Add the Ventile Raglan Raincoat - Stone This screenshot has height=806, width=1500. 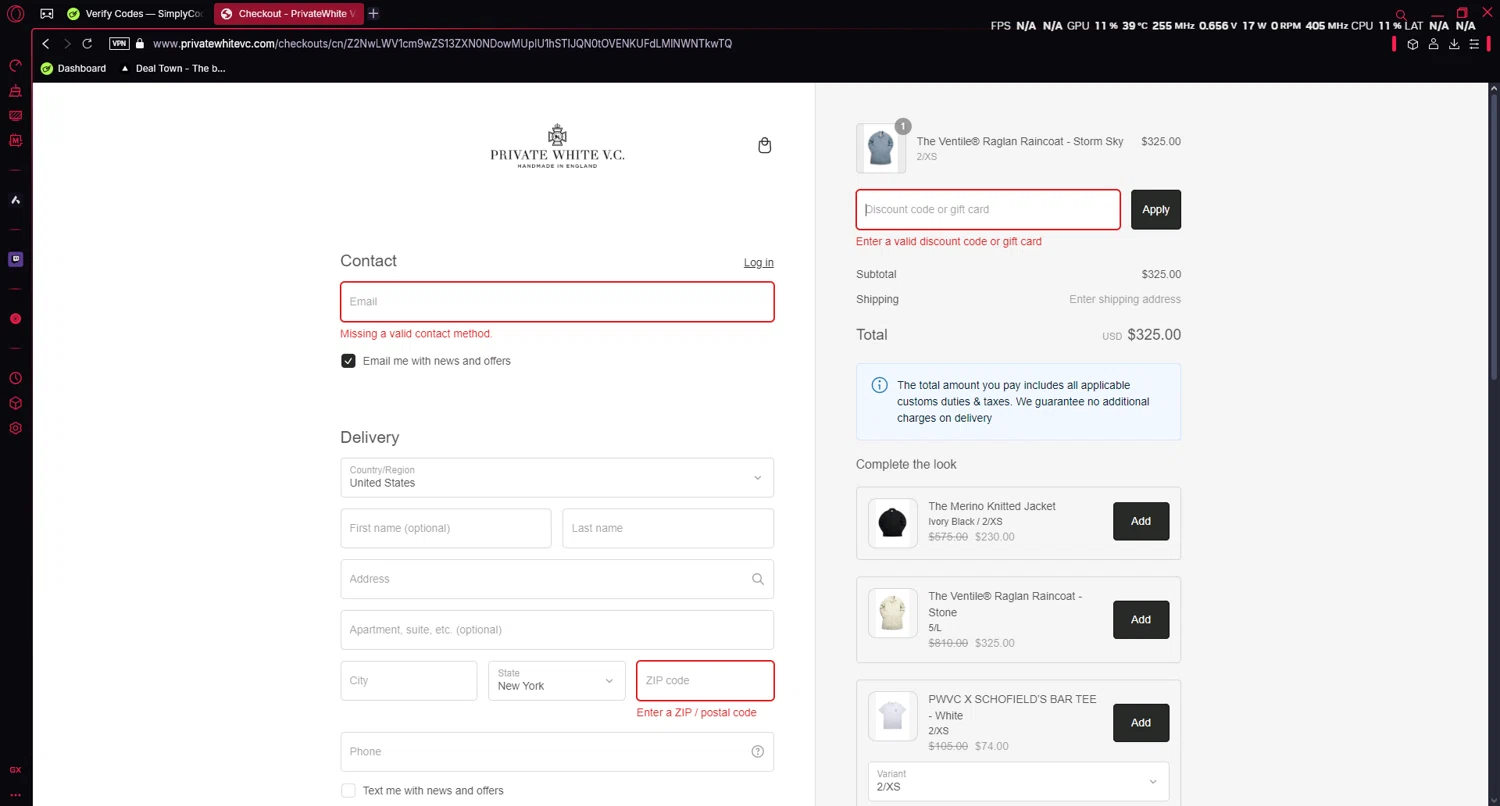[1141, 620]
